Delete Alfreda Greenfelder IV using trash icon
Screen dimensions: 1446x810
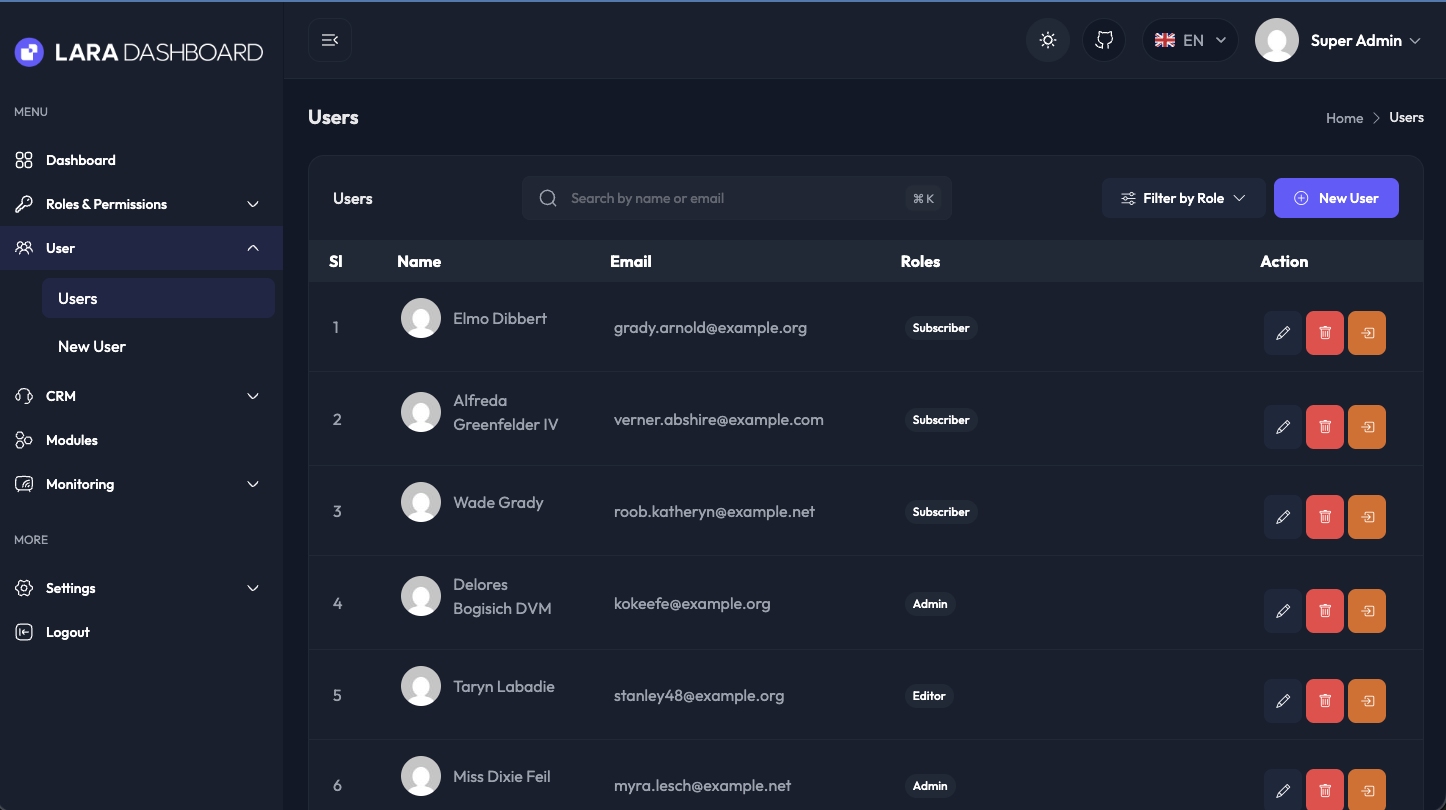point(1325,426)
